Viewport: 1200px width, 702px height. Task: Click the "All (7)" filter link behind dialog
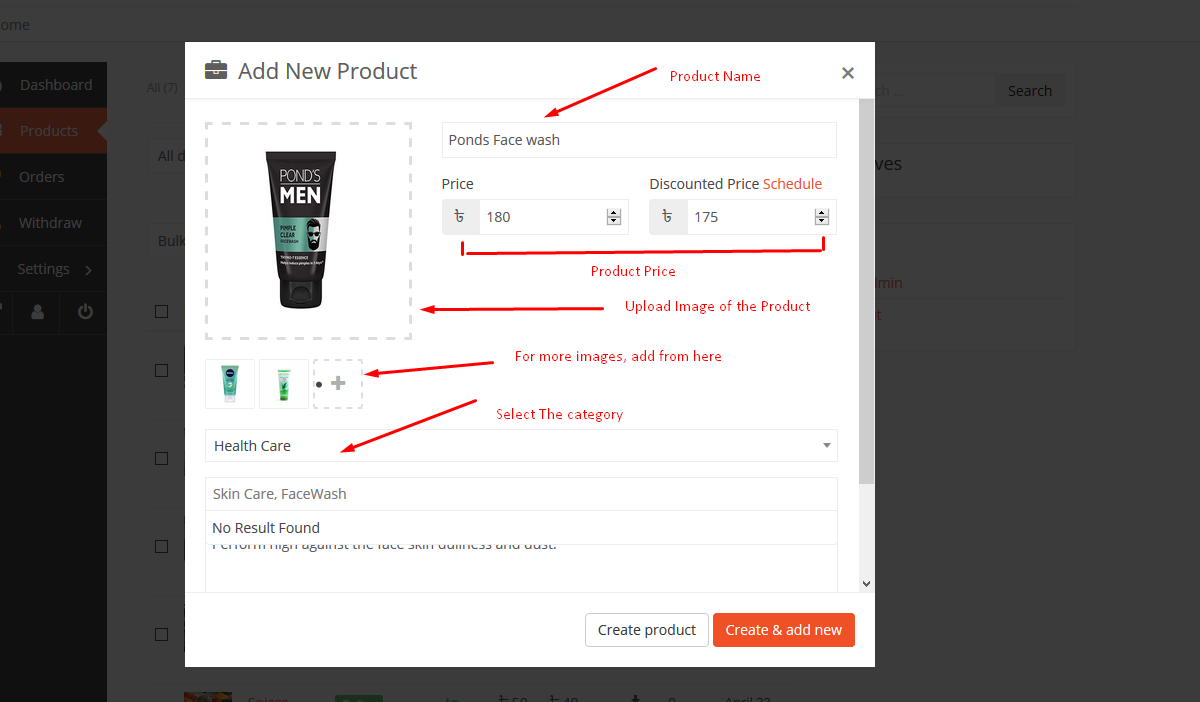[162, 88]
